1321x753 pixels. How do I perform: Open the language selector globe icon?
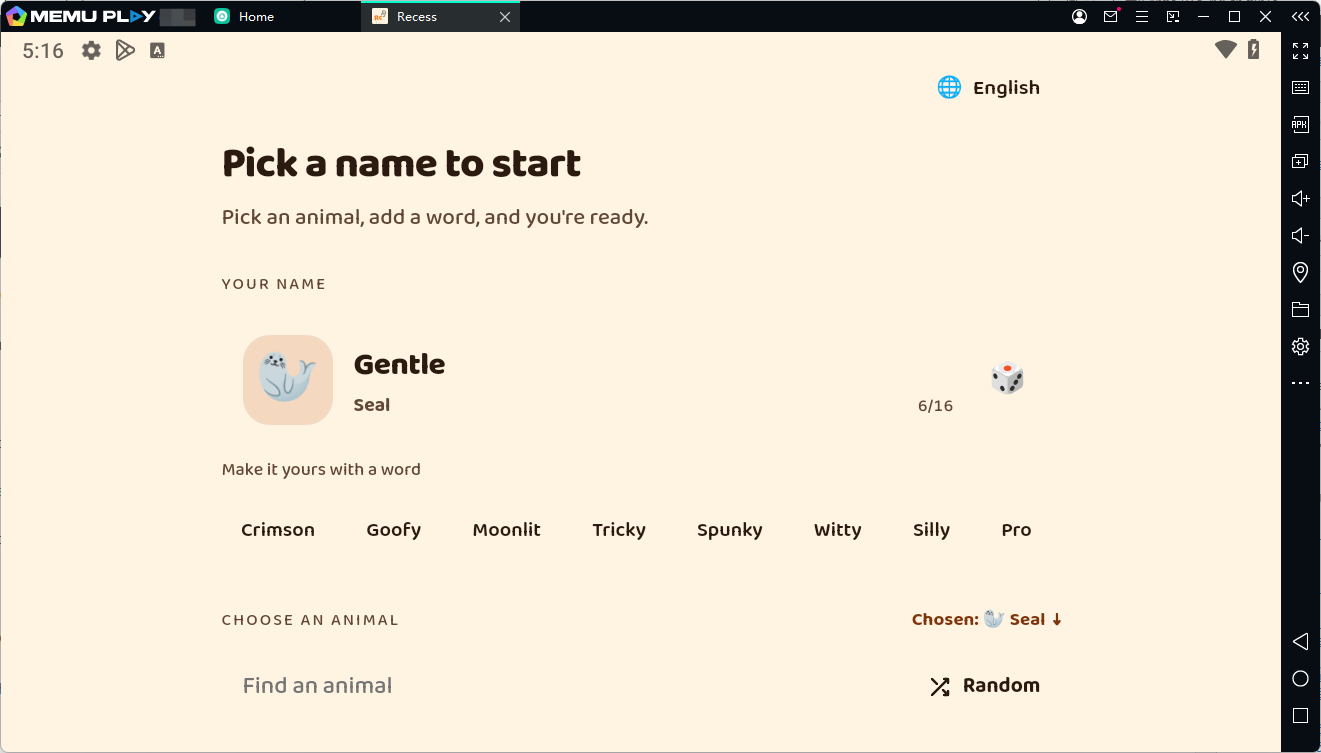[949, 88]
